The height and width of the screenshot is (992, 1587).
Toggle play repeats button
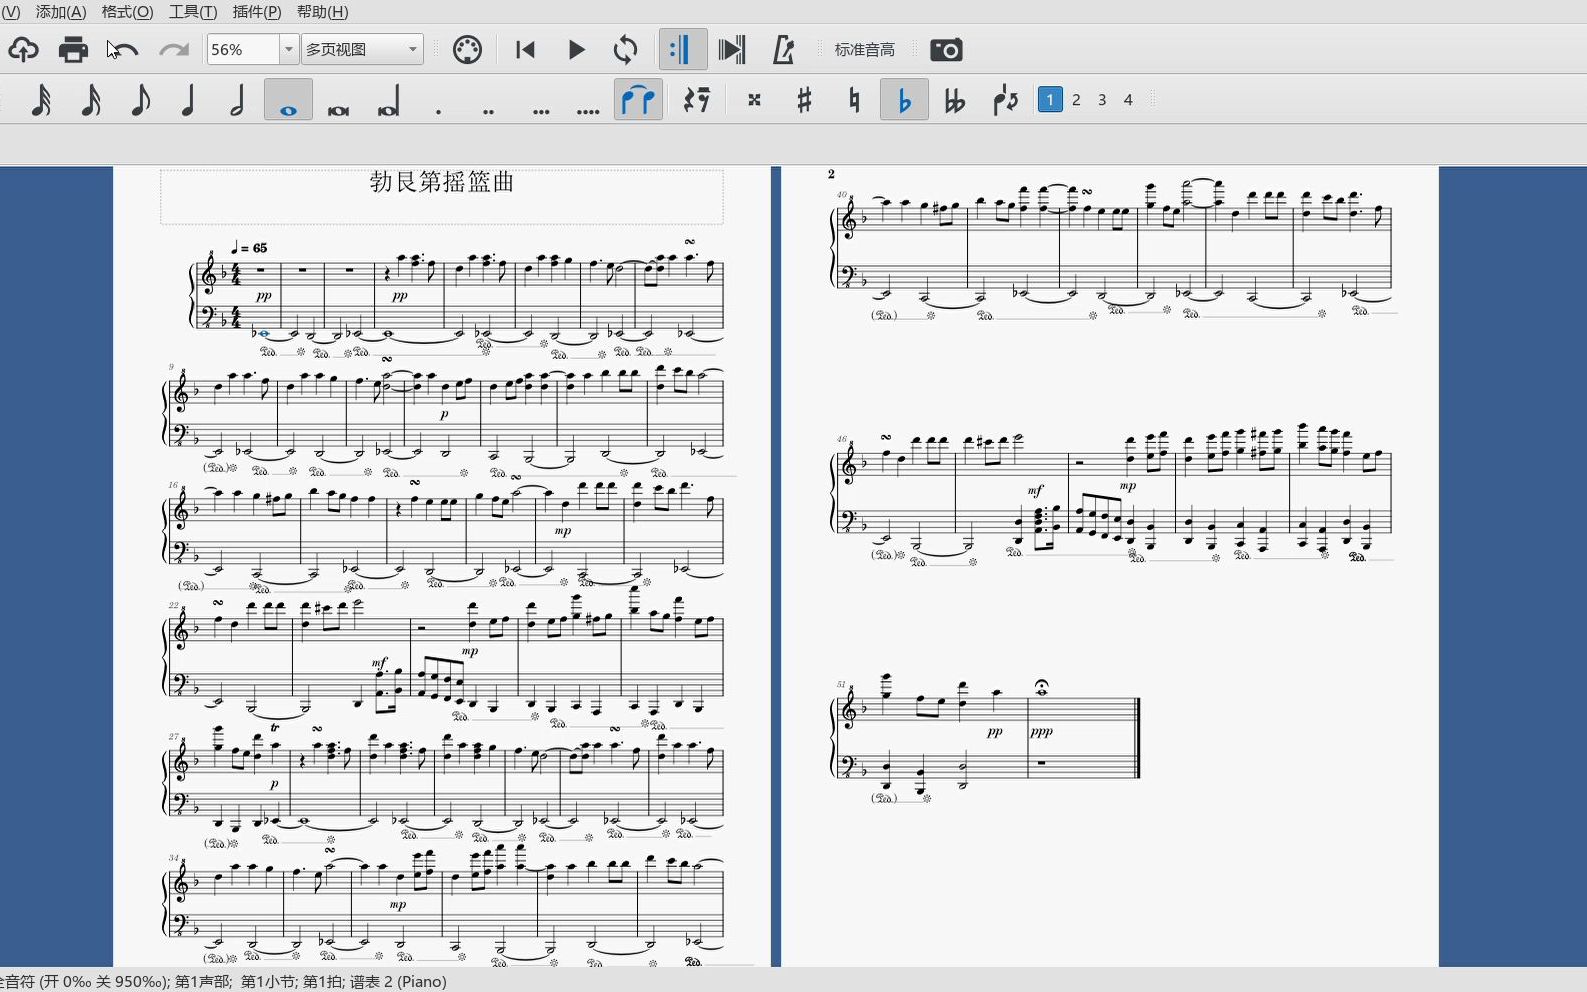pos(682,50)
